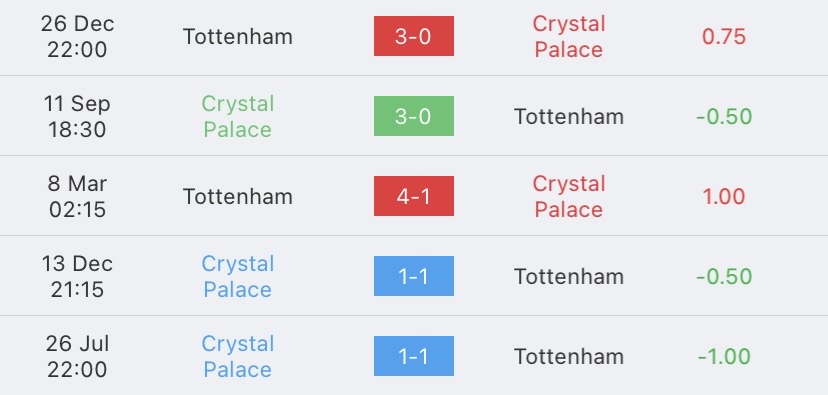Open red Crystal Palace in 8 Mar row
Image resolution: width=828 pixels, height=395 pixels.
tap(569, 196)
